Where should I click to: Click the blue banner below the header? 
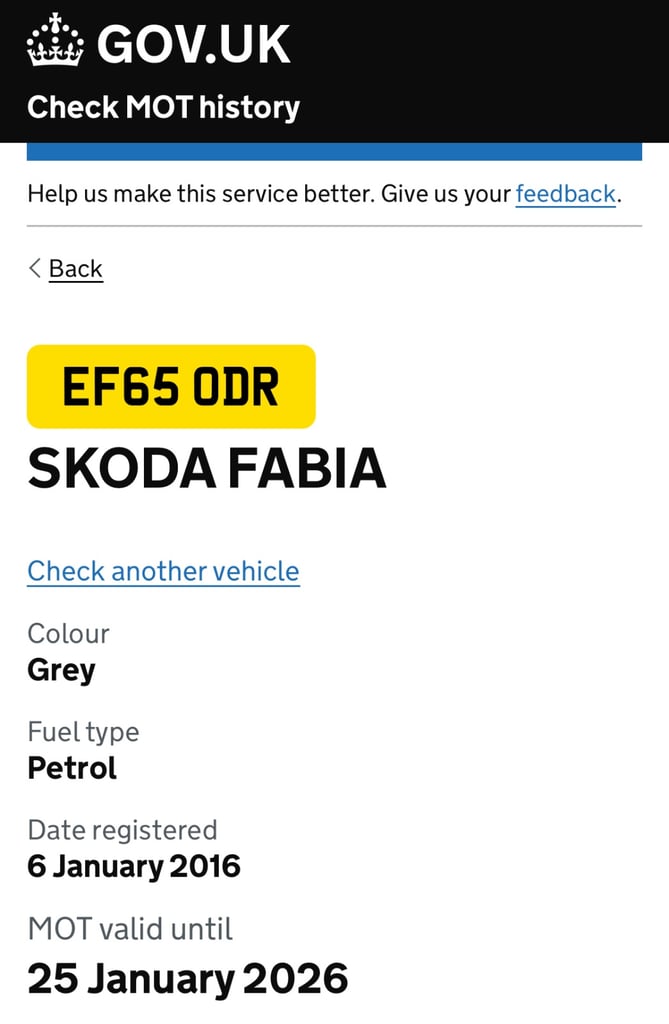click(334, 149)
